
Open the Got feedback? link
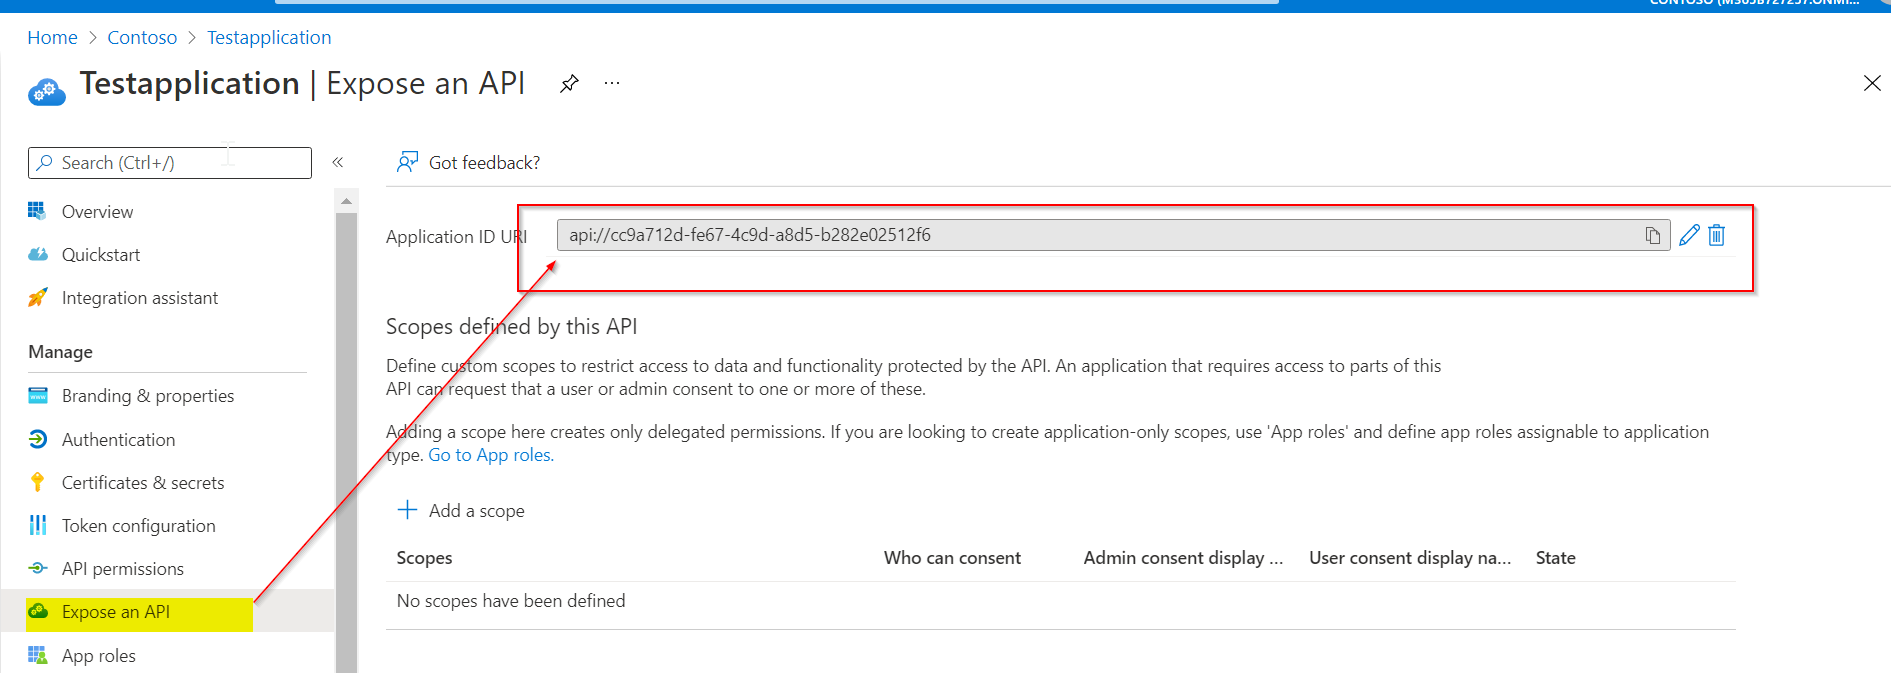click(484, 163)
